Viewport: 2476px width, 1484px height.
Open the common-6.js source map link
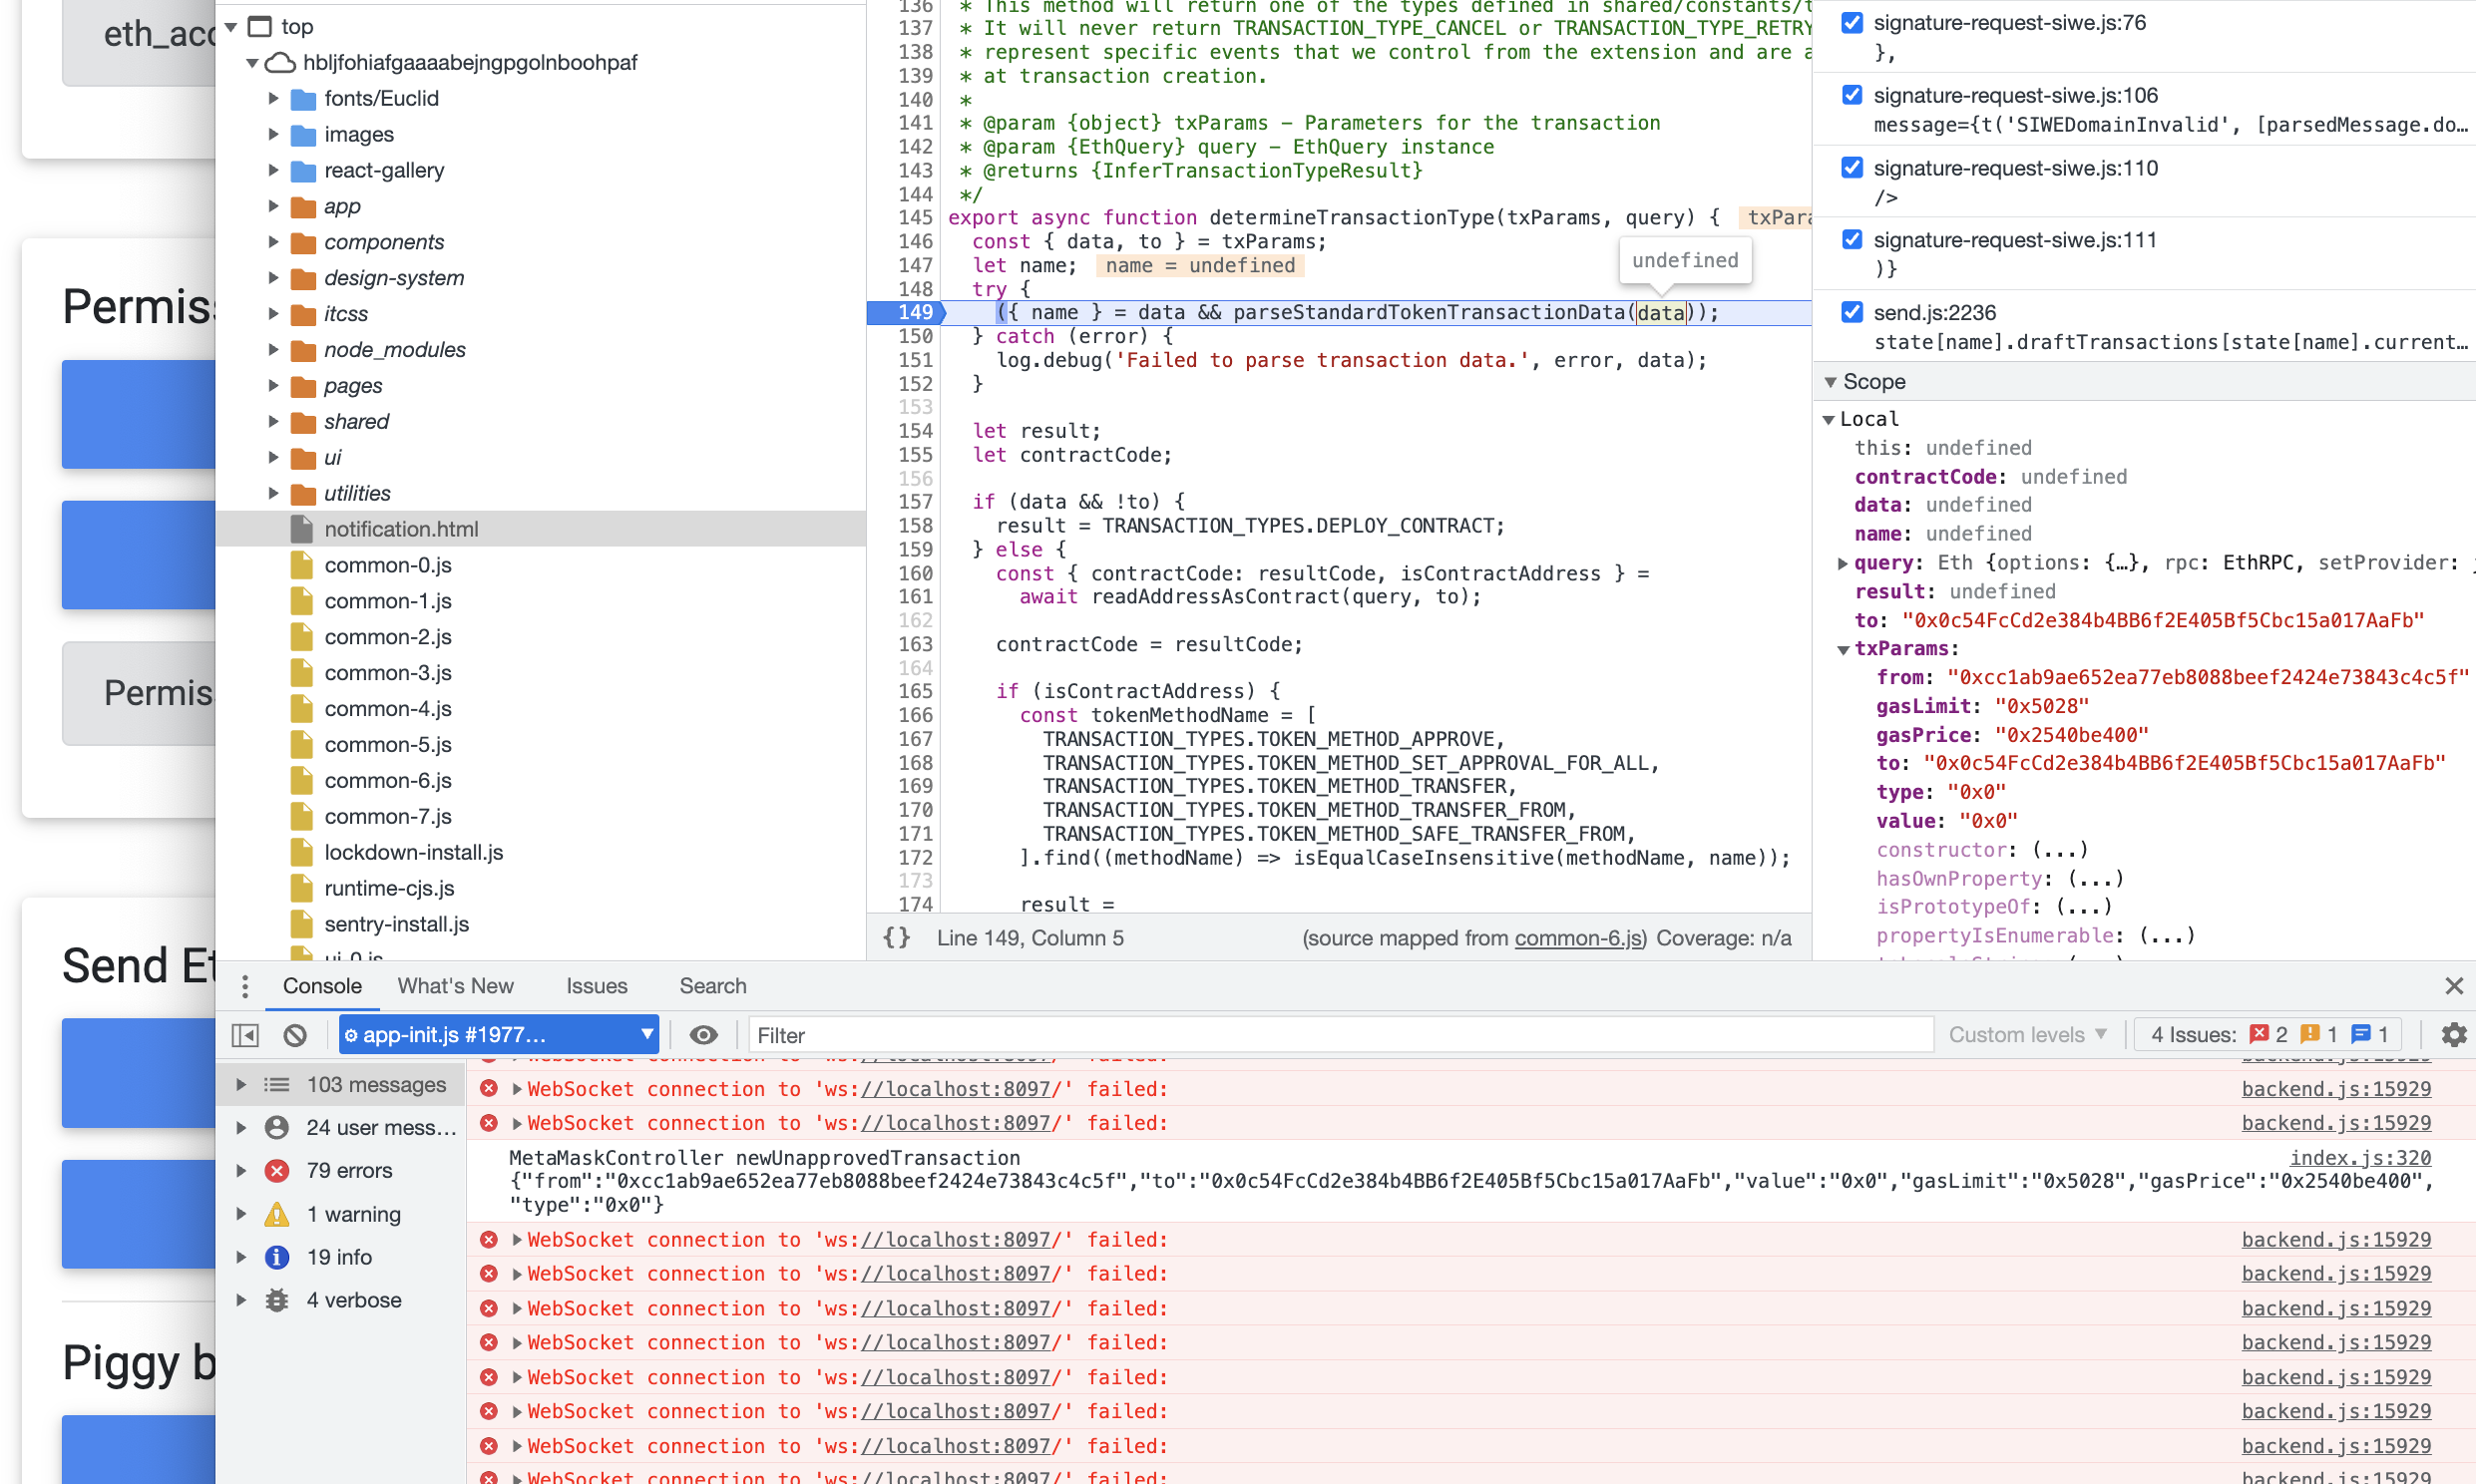(1578, 938)
